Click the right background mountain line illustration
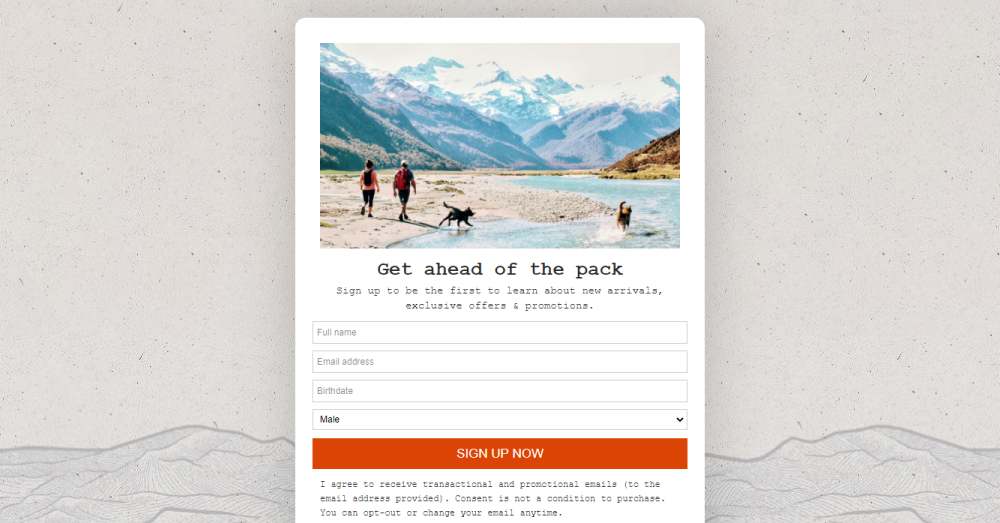This screenshot has width=1000, height=523. click(852, 474)
